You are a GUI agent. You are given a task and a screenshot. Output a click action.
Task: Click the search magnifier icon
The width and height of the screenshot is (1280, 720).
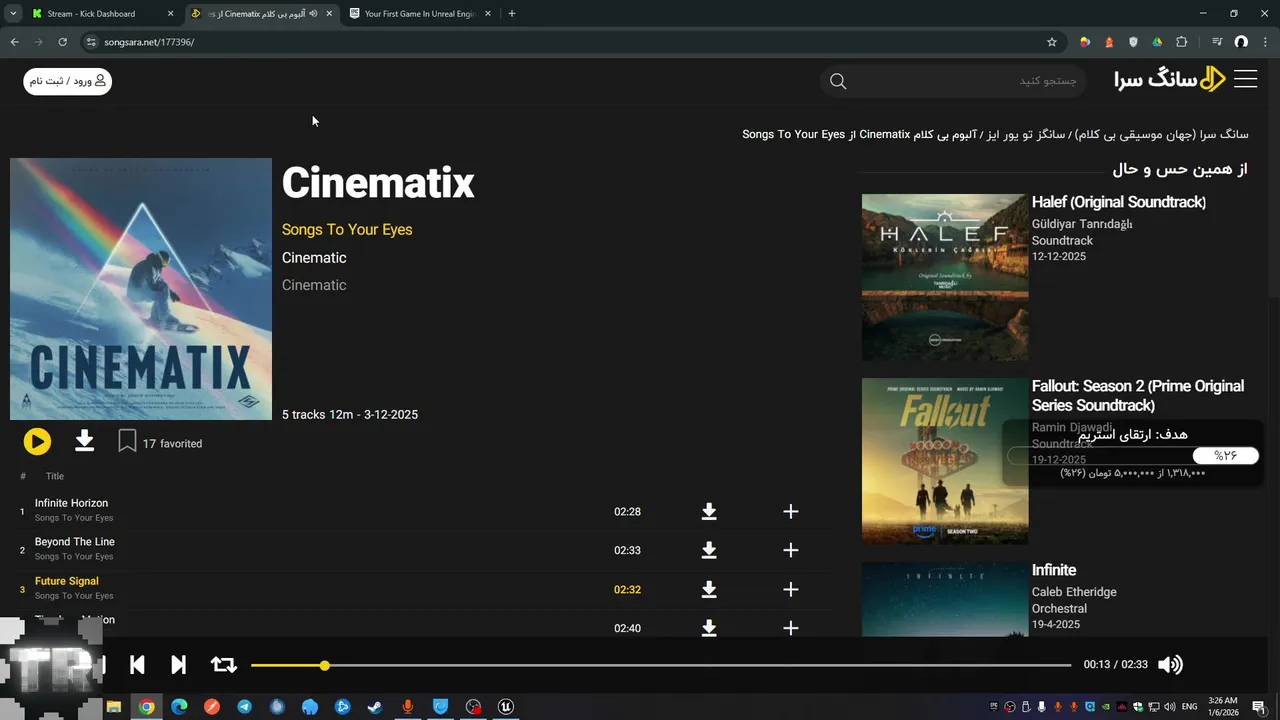[838, 81]
